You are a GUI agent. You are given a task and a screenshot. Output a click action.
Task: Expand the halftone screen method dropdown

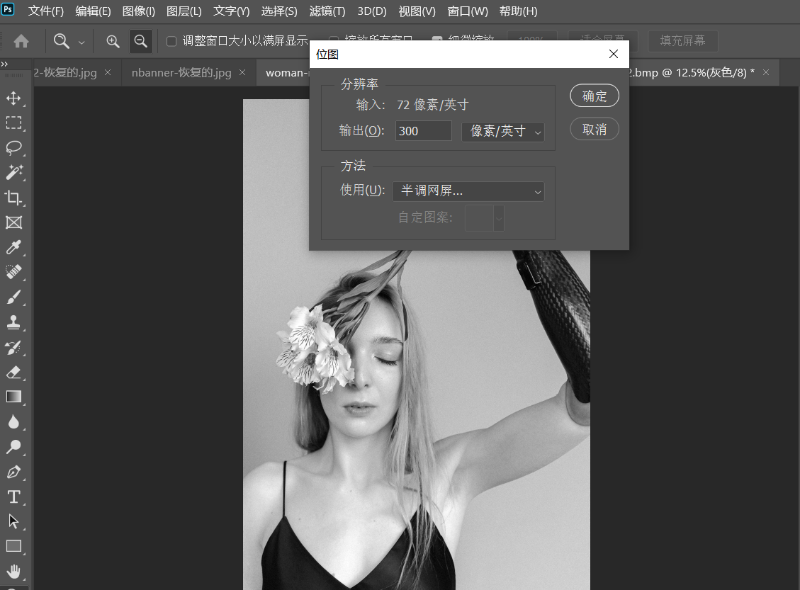pos(467,191)
